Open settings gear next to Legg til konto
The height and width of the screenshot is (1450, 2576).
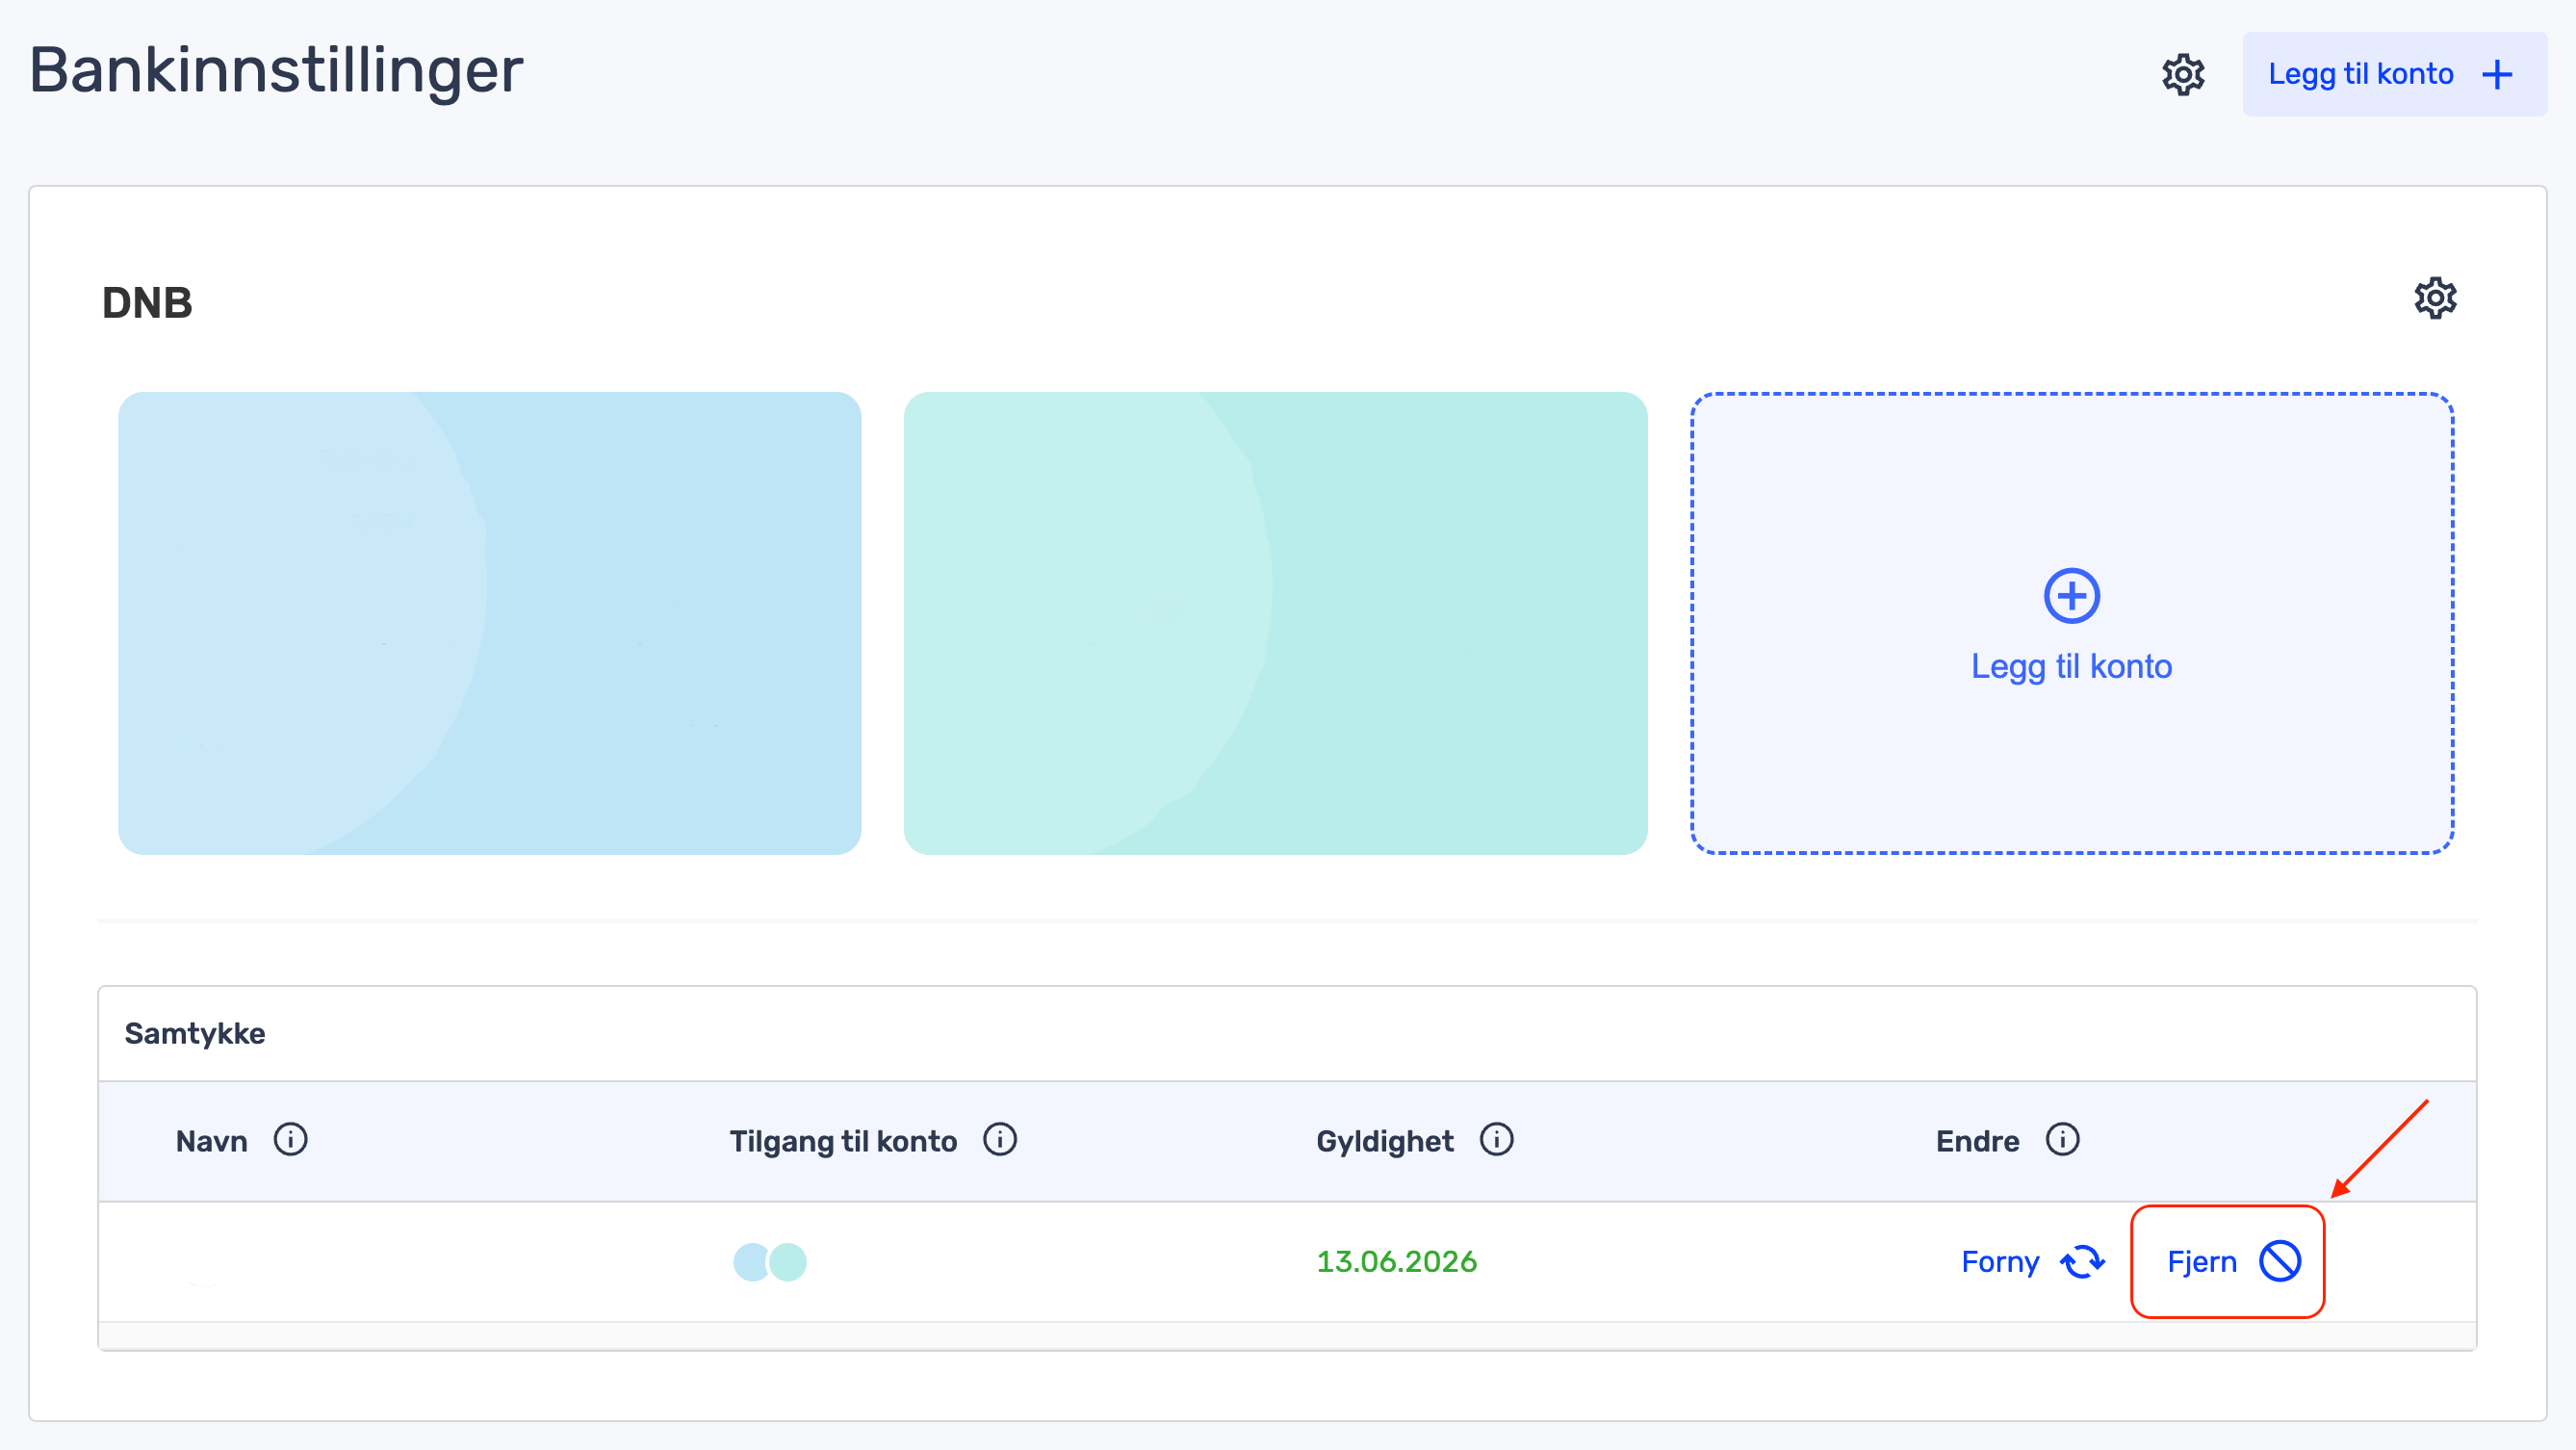(2183, 75)
